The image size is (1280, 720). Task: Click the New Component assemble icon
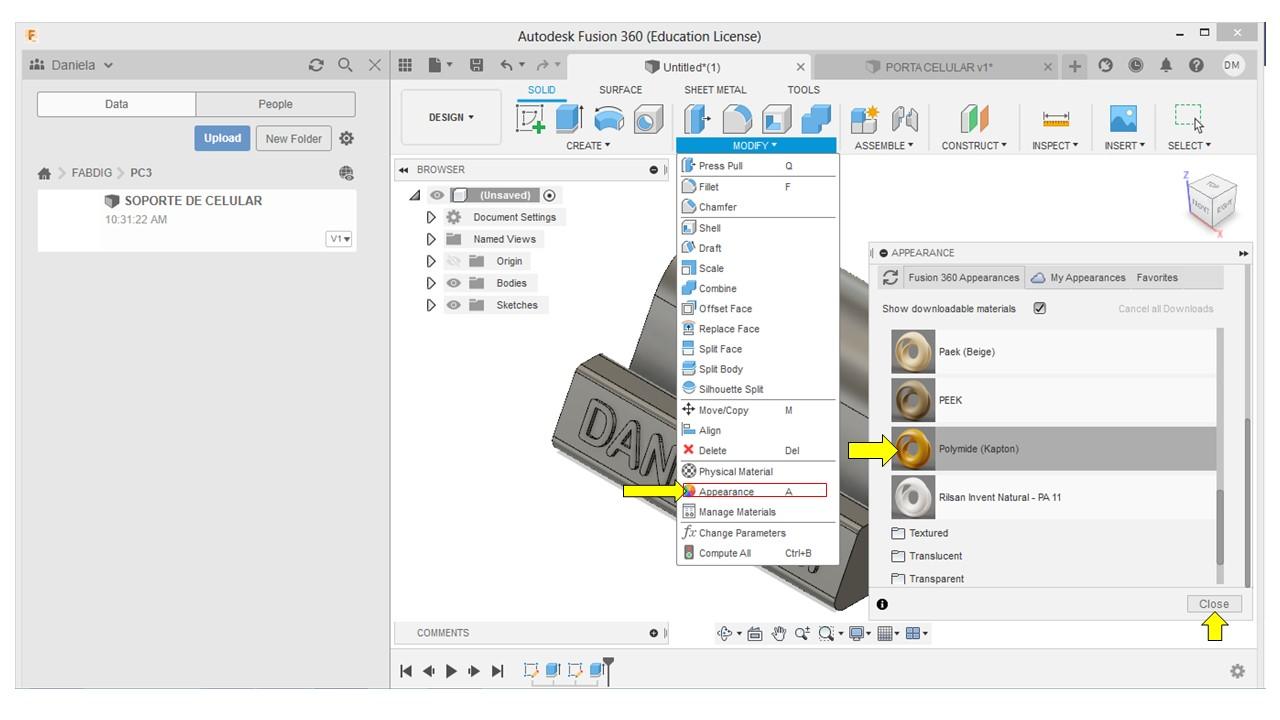(864, 119)
